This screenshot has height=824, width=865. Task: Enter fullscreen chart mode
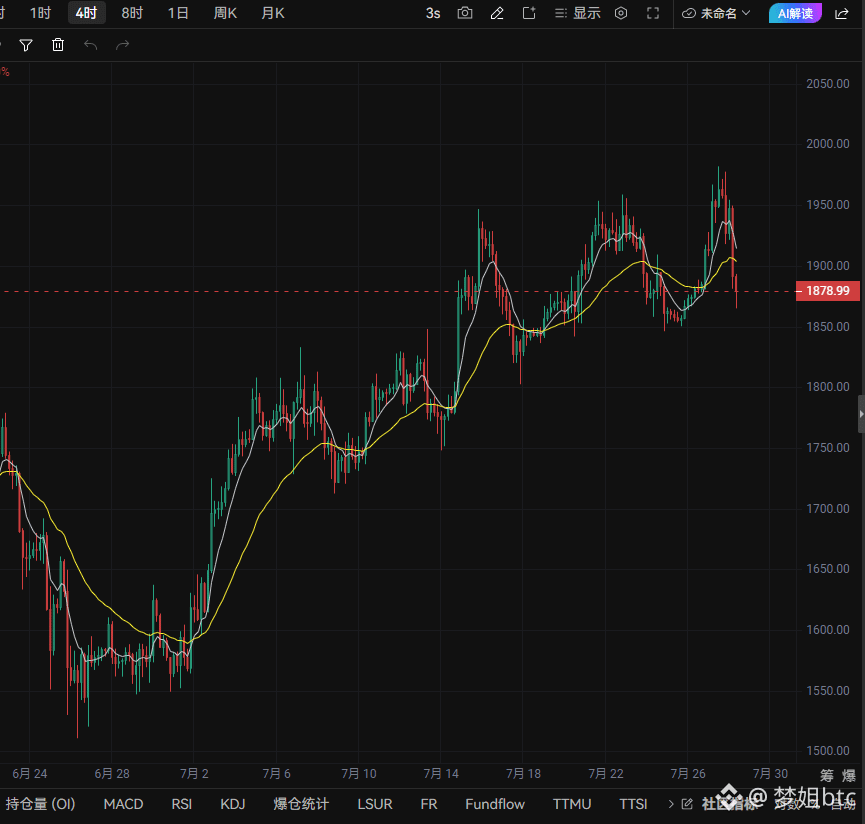tap(653, 13)
